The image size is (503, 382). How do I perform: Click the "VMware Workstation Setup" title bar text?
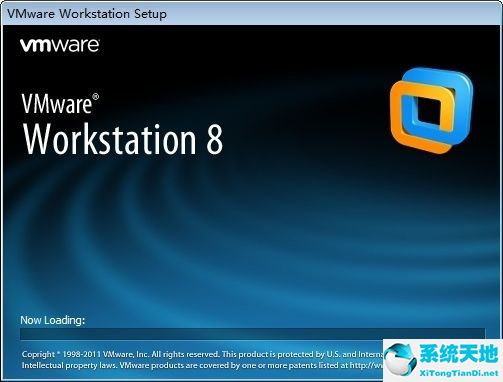click(x=87, y=14)
